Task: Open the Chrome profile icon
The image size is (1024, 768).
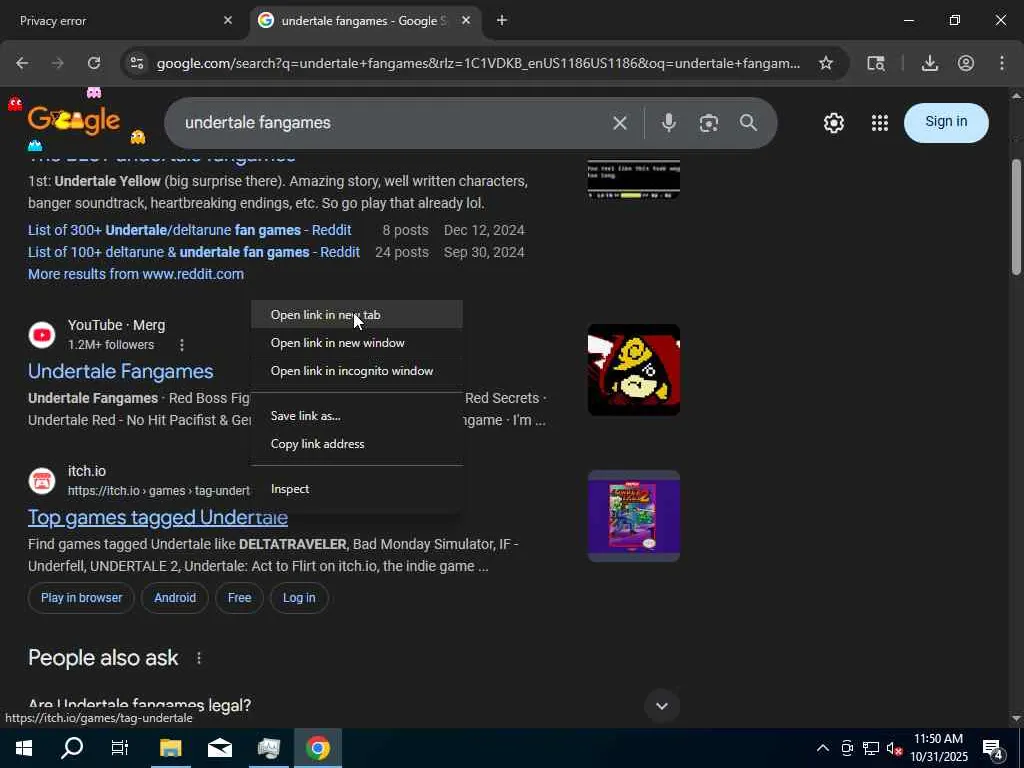Action: point(966,63)
